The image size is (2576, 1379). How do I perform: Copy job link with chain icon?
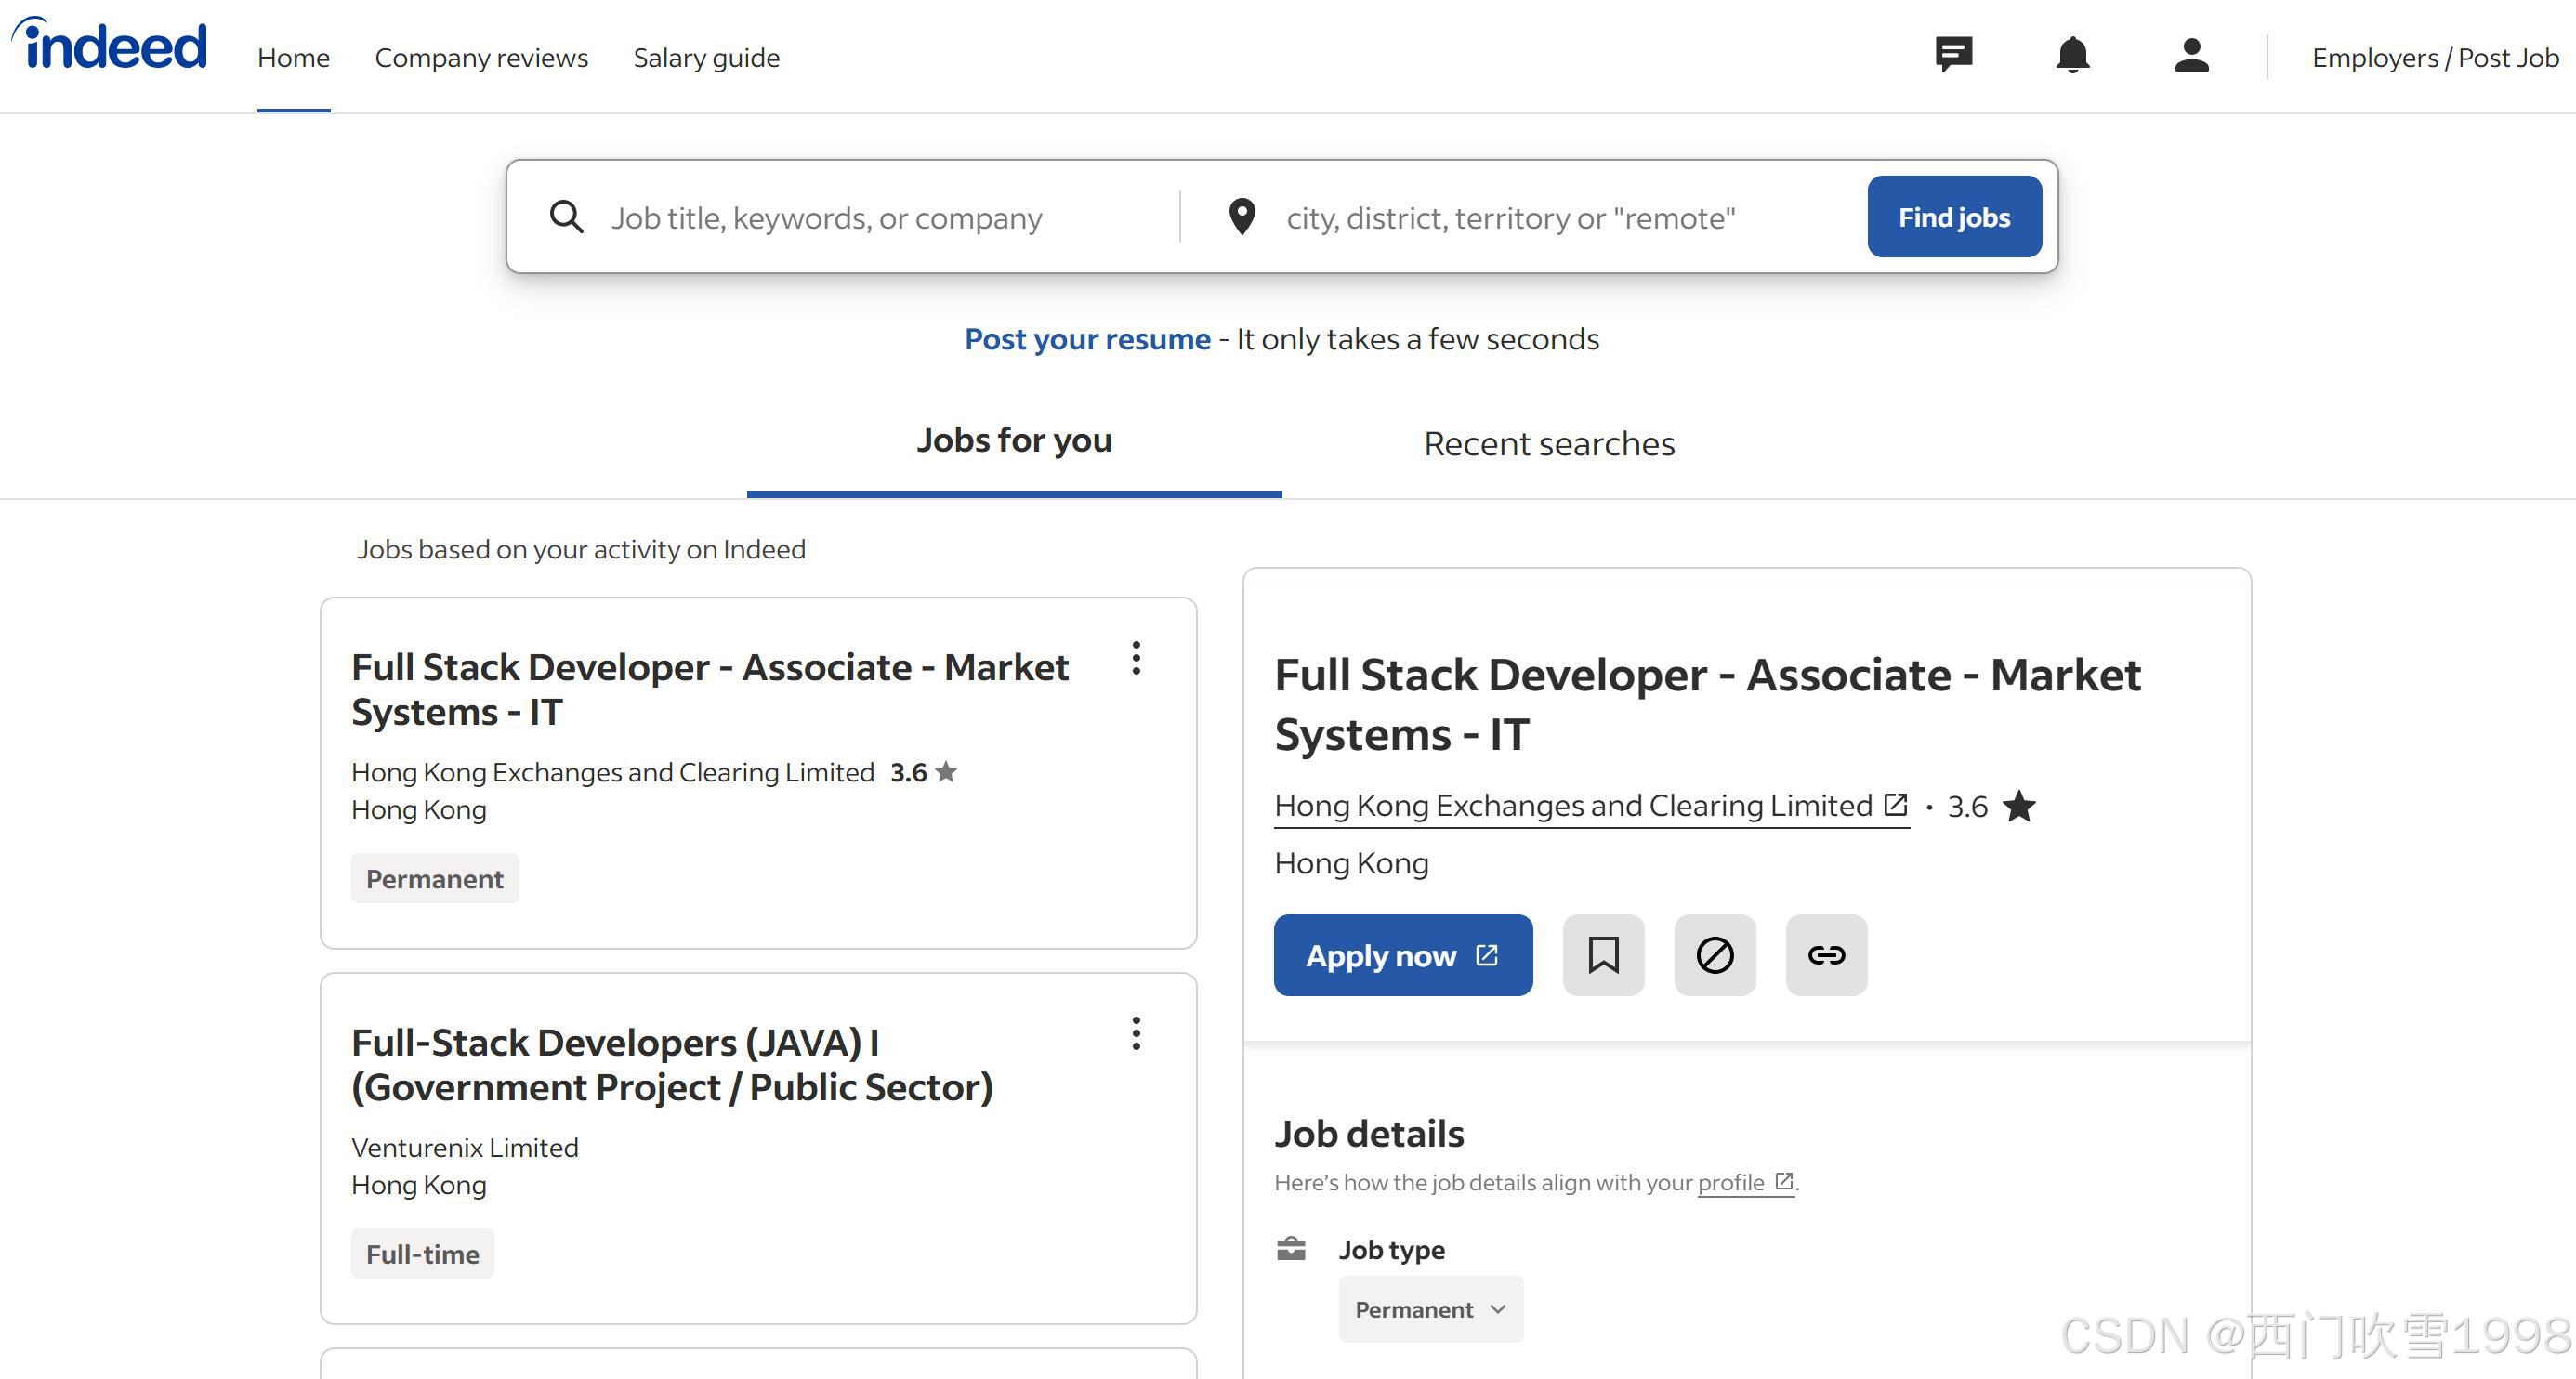point(1826,955)
